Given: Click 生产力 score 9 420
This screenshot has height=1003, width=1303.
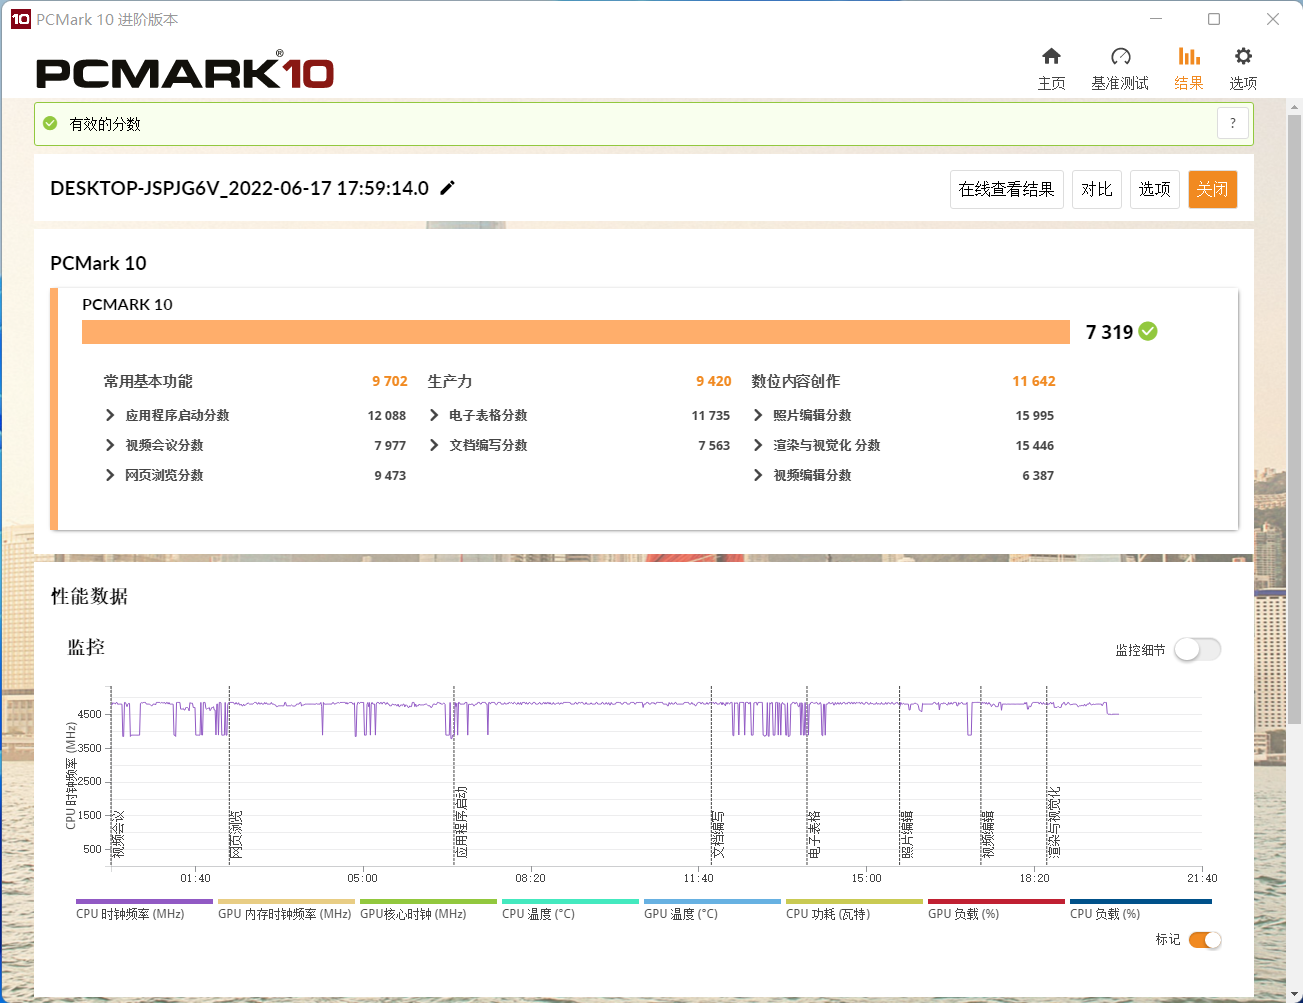Looking at the screenshot, I should tap(714, 381).
